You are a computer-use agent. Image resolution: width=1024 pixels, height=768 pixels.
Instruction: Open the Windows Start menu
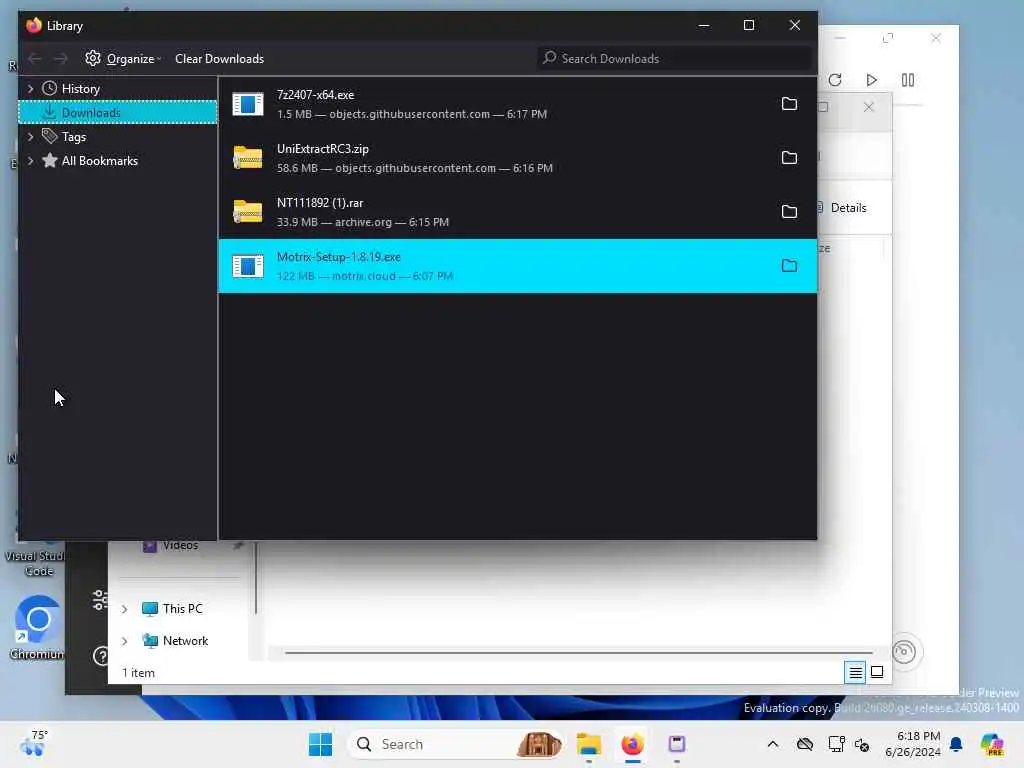[x=321, y=744]
